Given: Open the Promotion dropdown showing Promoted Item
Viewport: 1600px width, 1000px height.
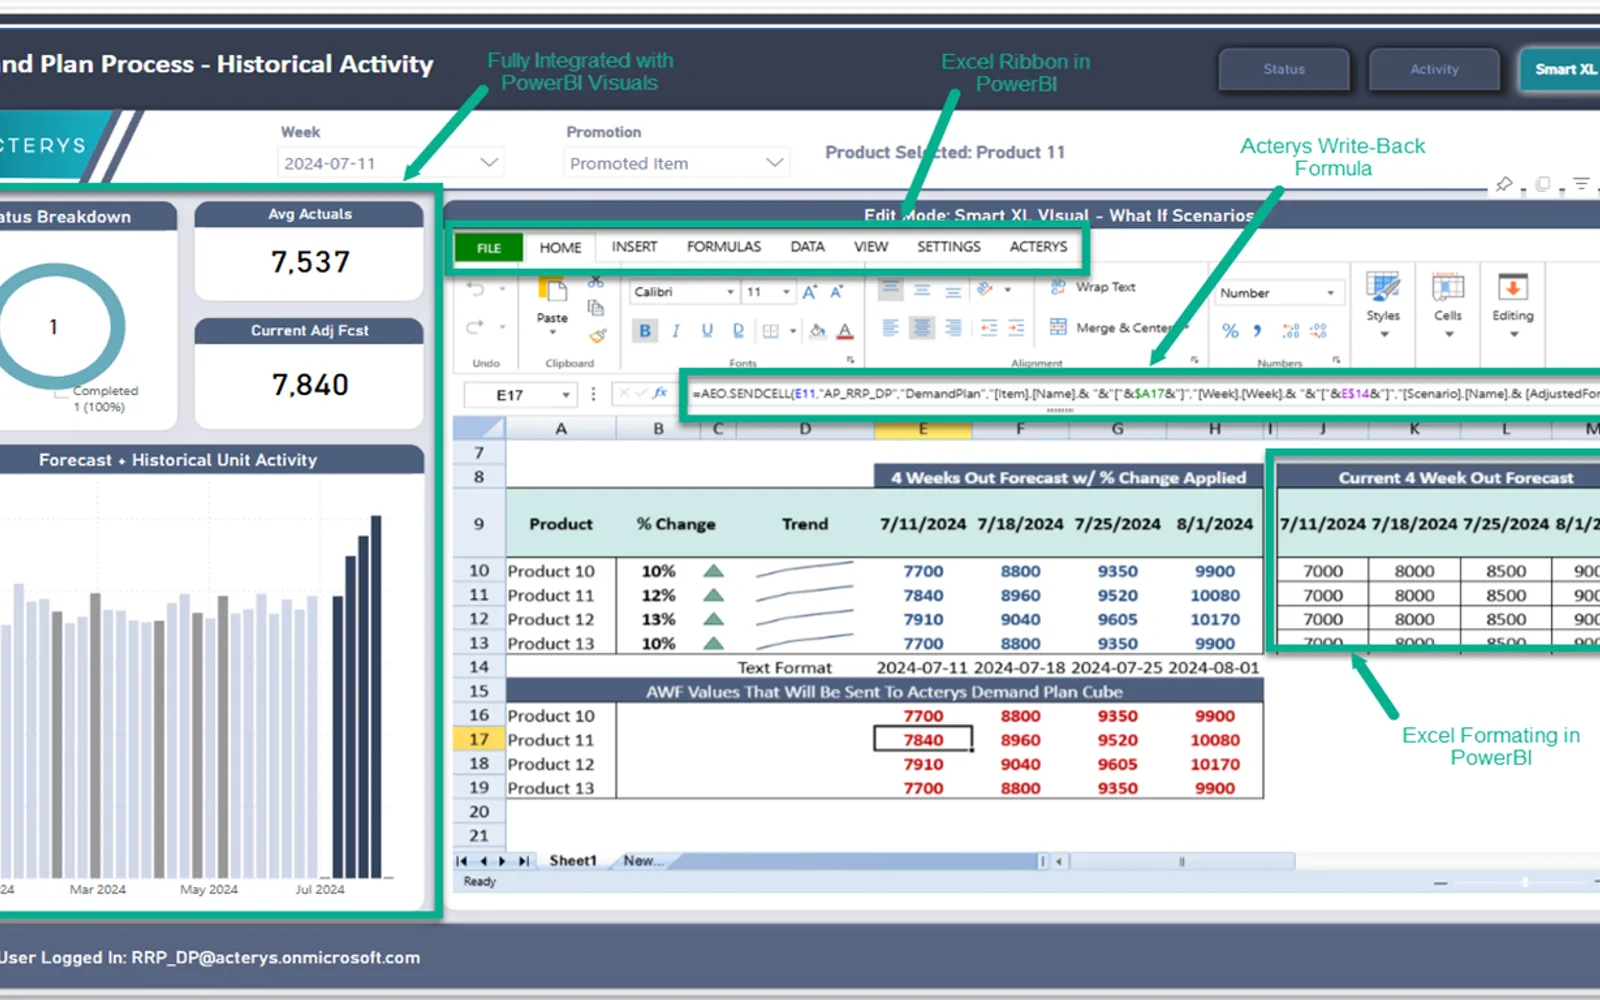Looking at the screenshot, I should pos(677,163).
